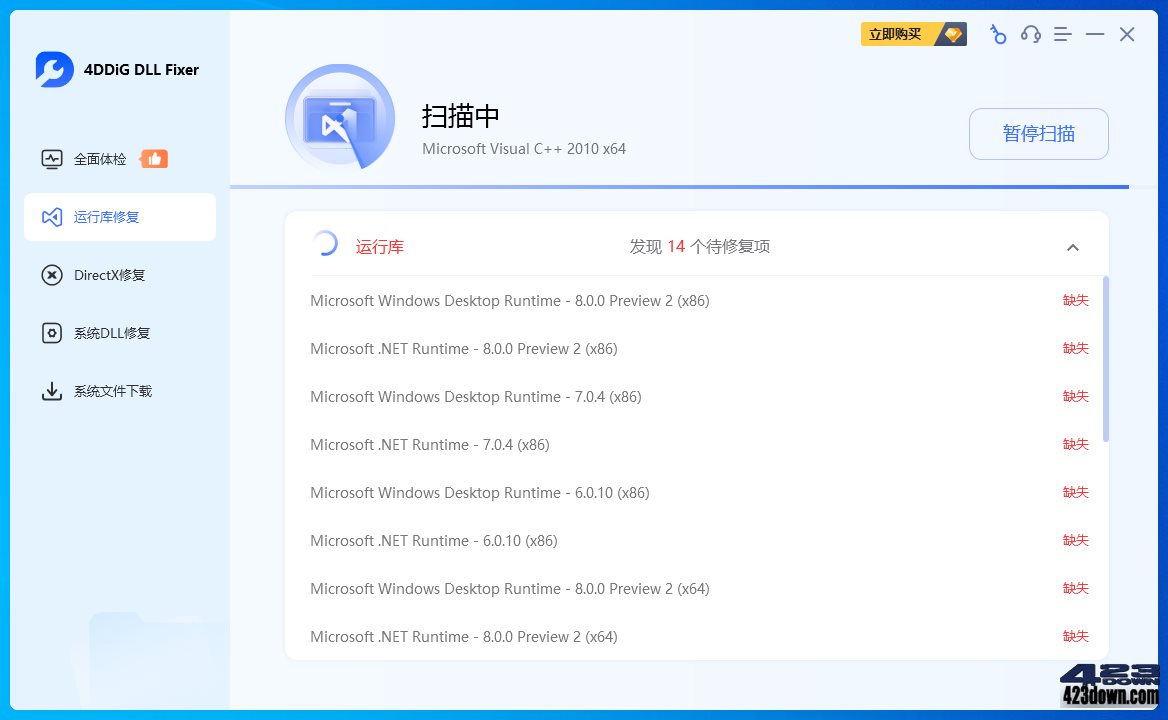Click the diamond icon on 立即购买

pos(952,34)
